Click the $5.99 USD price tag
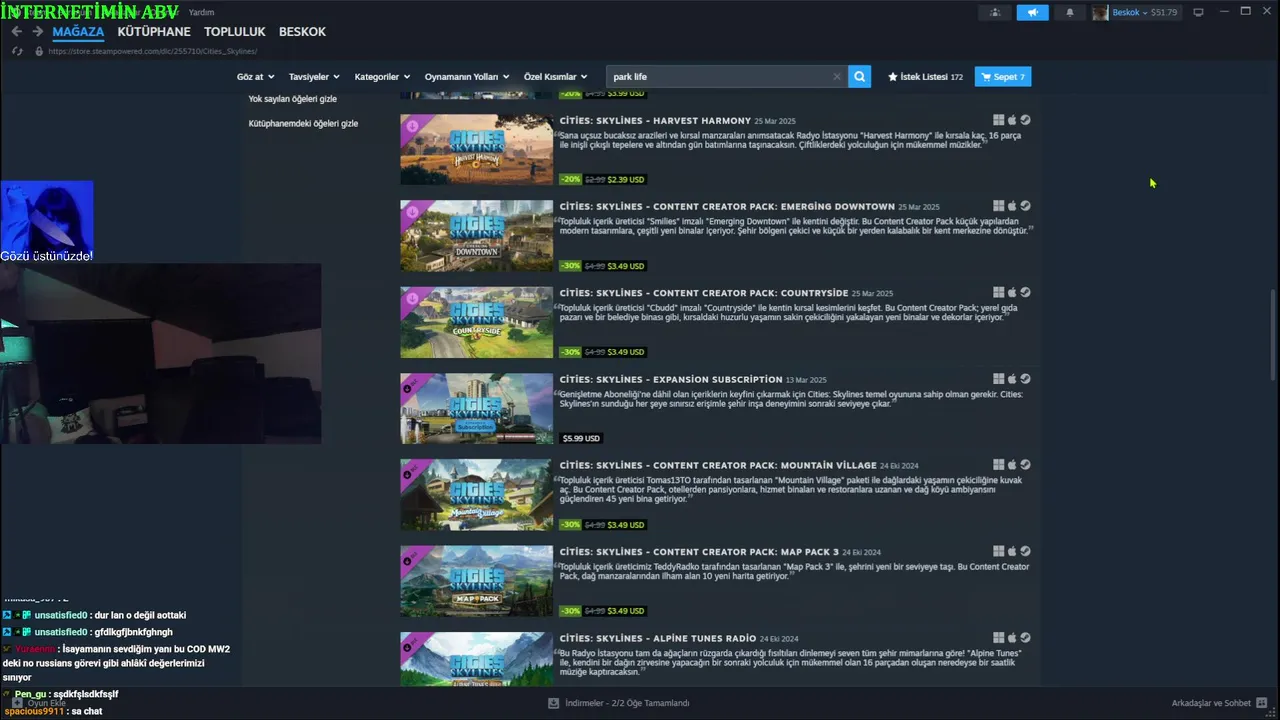The width and height of the screenshot is (1280, 720). [x=581, y=438]
